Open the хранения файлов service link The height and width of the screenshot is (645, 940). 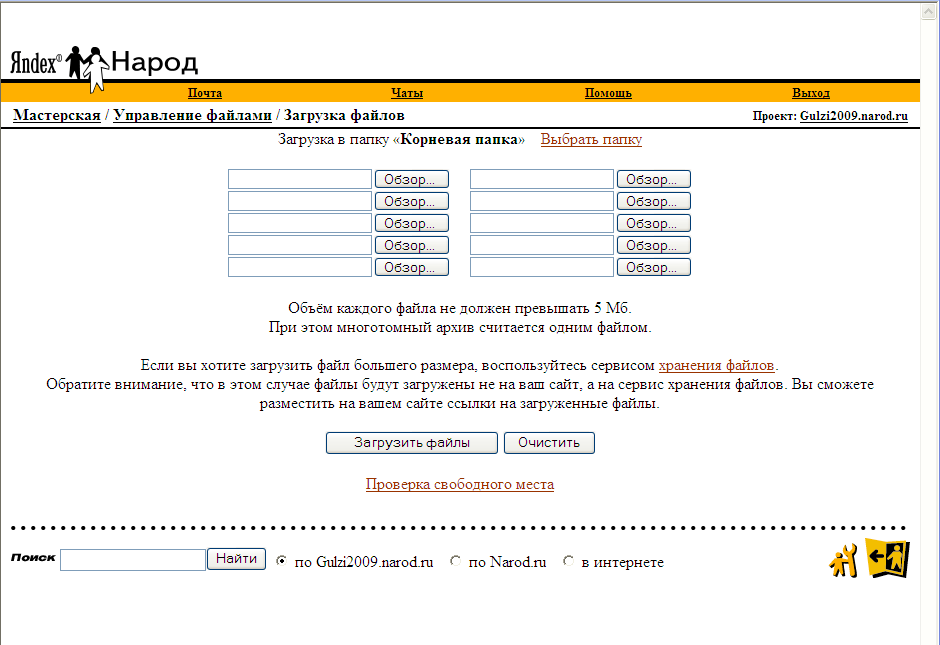(x=716, y=365)
